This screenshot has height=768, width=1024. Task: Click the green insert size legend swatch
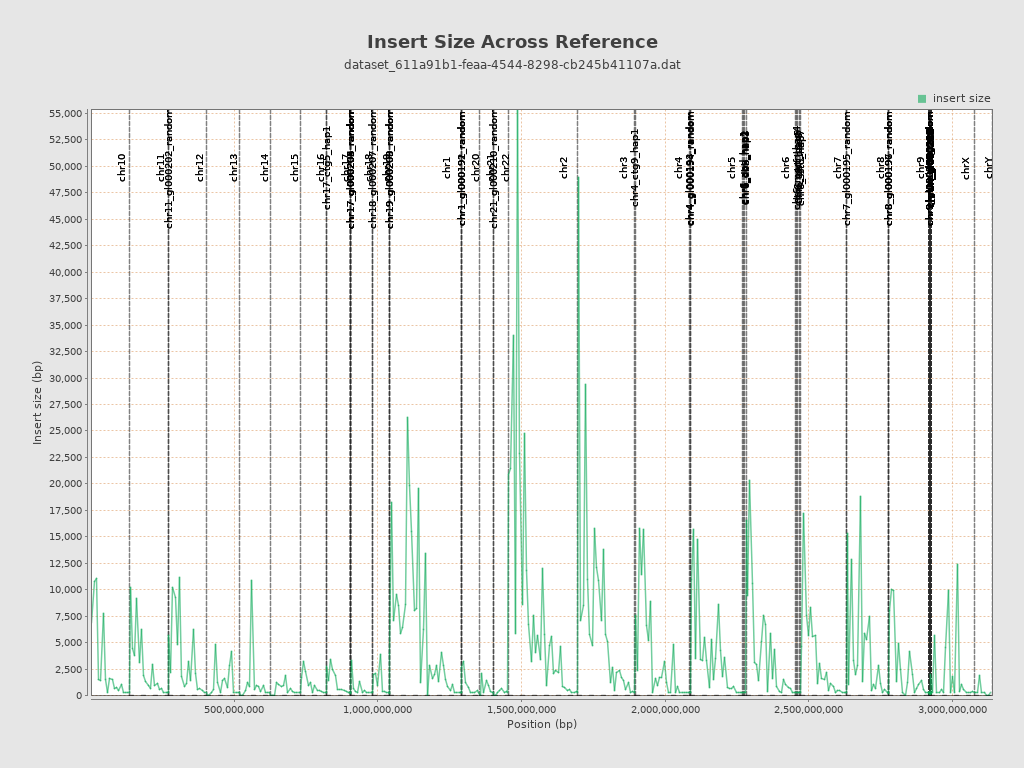(922, 99)
